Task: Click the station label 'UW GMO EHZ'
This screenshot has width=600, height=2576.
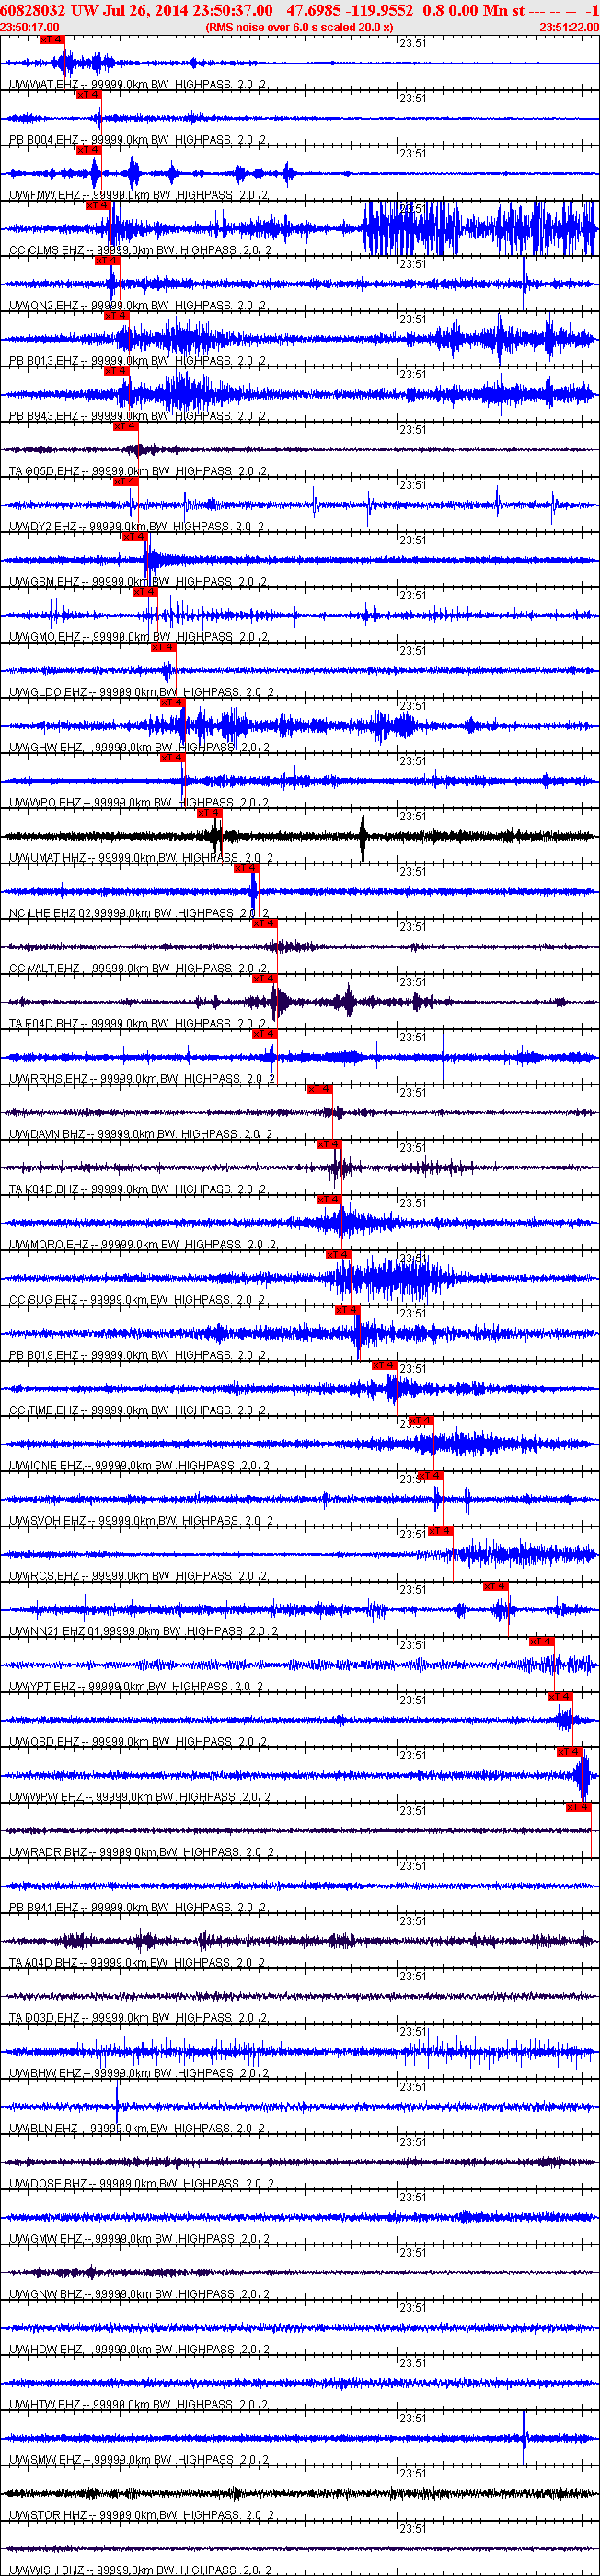Action: pos(44,637)
